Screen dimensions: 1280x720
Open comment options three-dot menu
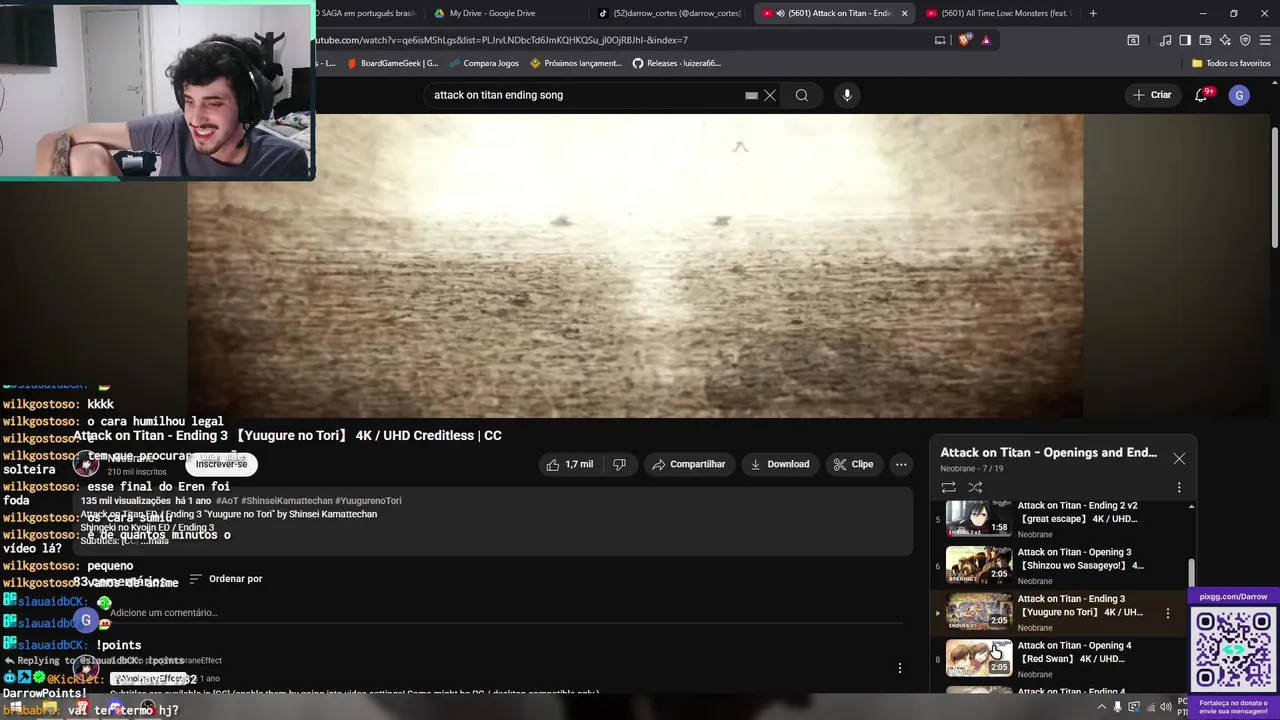tap(899, 668)
